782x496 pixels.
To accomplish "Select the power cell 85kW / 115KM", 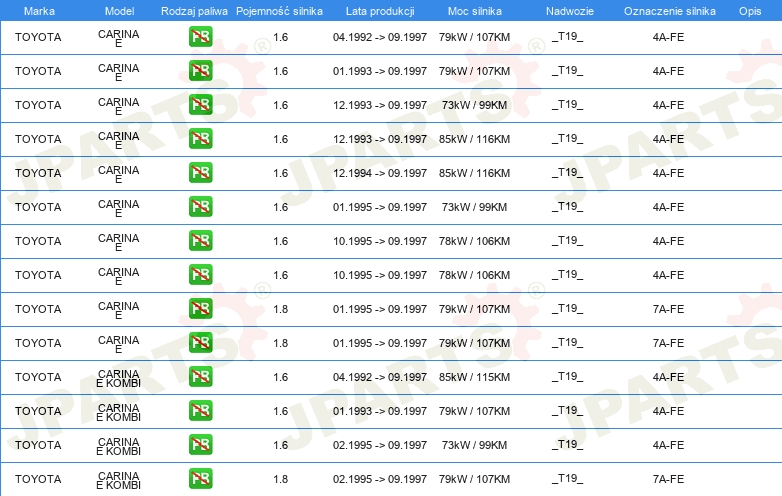I will click(474, 377).
